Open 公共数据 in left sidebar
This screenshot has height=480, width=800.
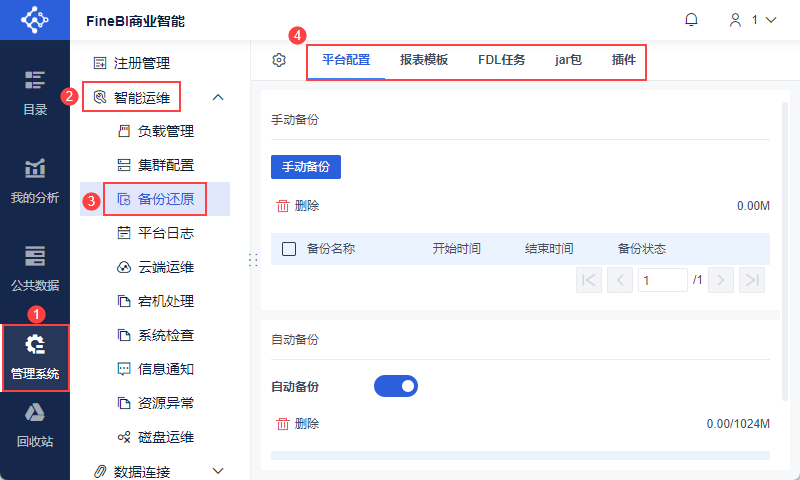pos(35,256)
